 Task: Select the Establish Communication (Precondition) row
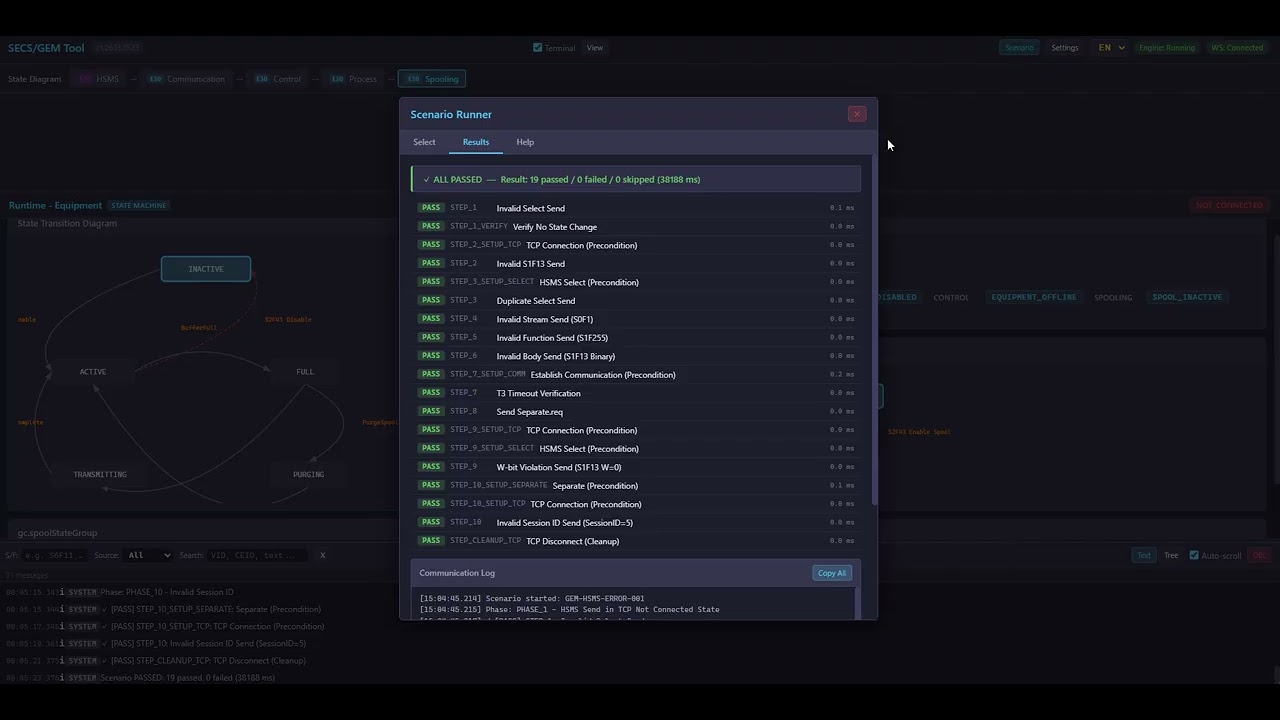(636, 375)
